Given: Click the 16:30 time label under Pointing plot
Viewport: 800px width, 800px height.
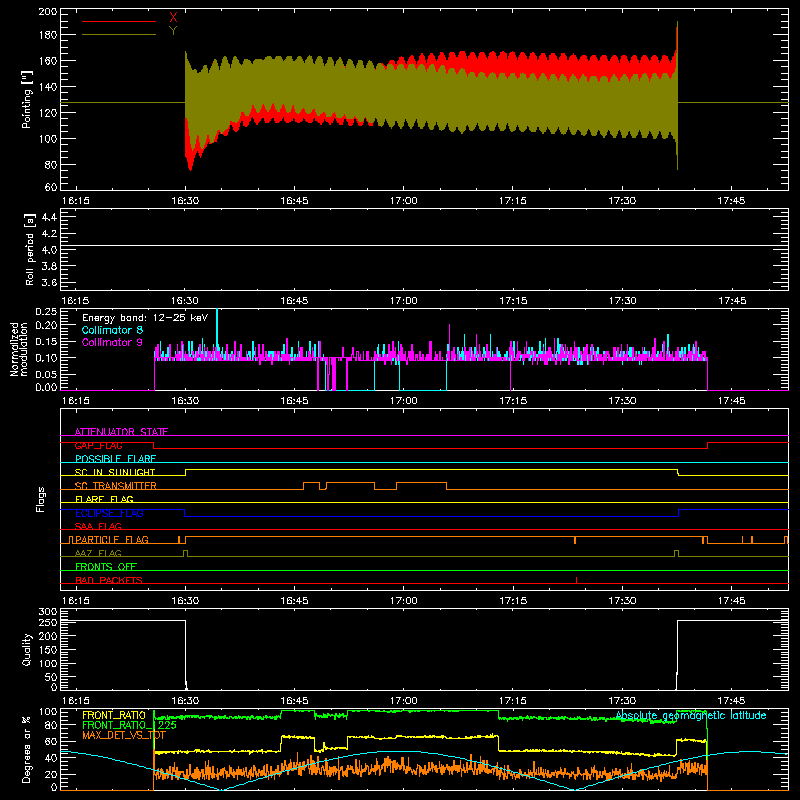Looking at the screenshot, I should tap(185, 201).
